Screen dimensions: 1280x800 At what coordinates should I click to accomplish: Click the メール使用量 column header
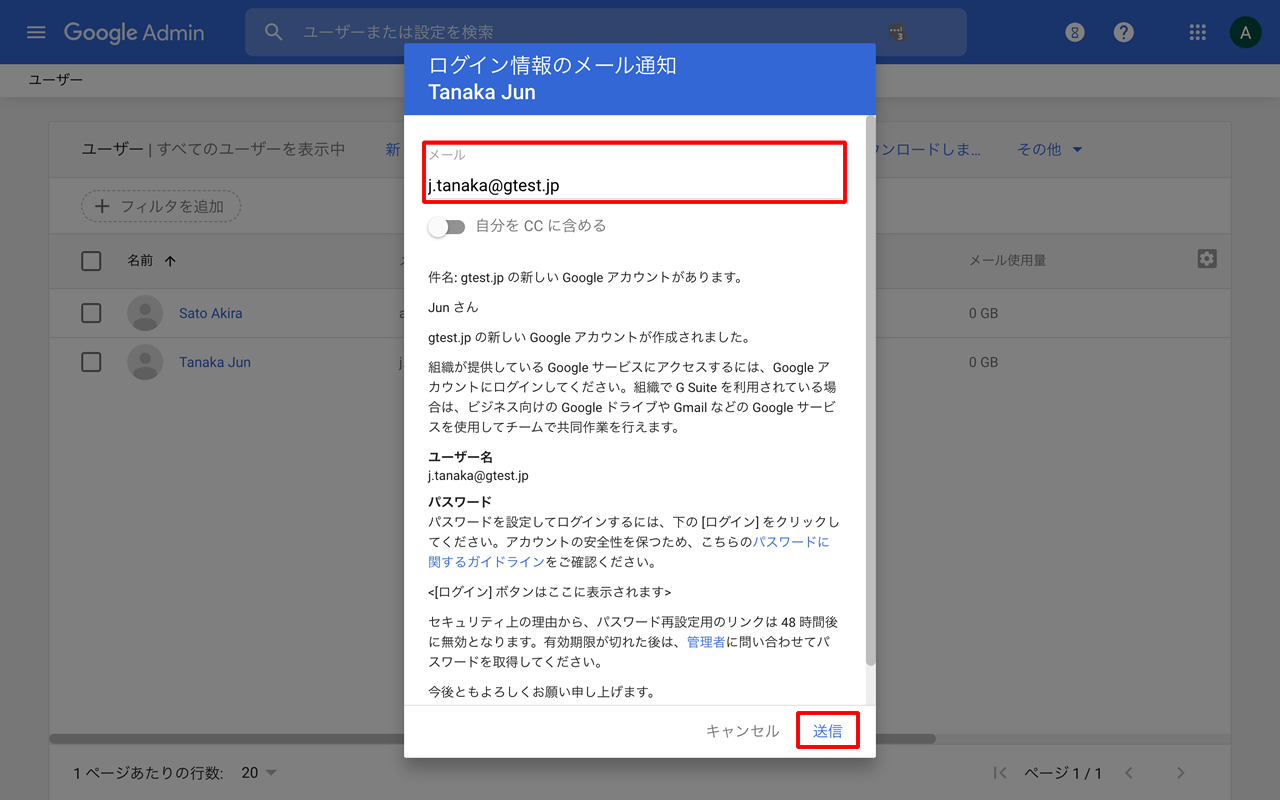[1007, 261]
